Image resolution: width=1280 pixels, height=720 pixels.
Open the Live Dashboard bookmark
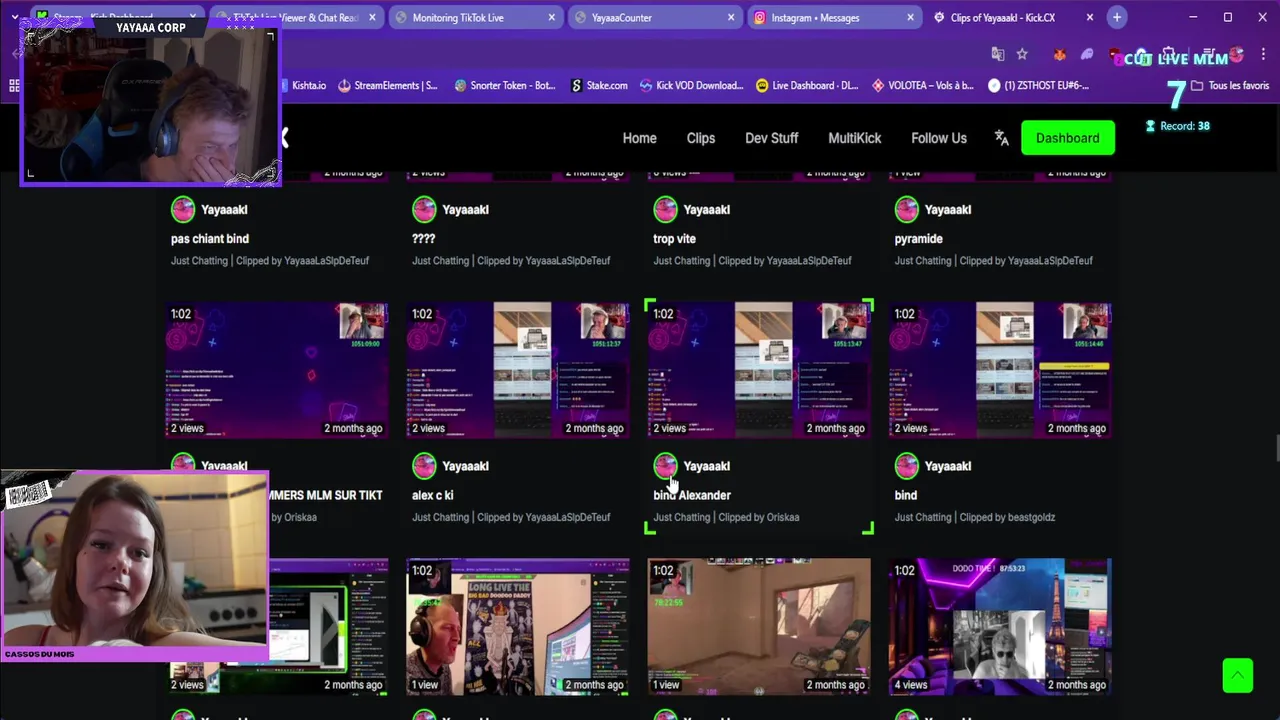click(x=807, y=86)
